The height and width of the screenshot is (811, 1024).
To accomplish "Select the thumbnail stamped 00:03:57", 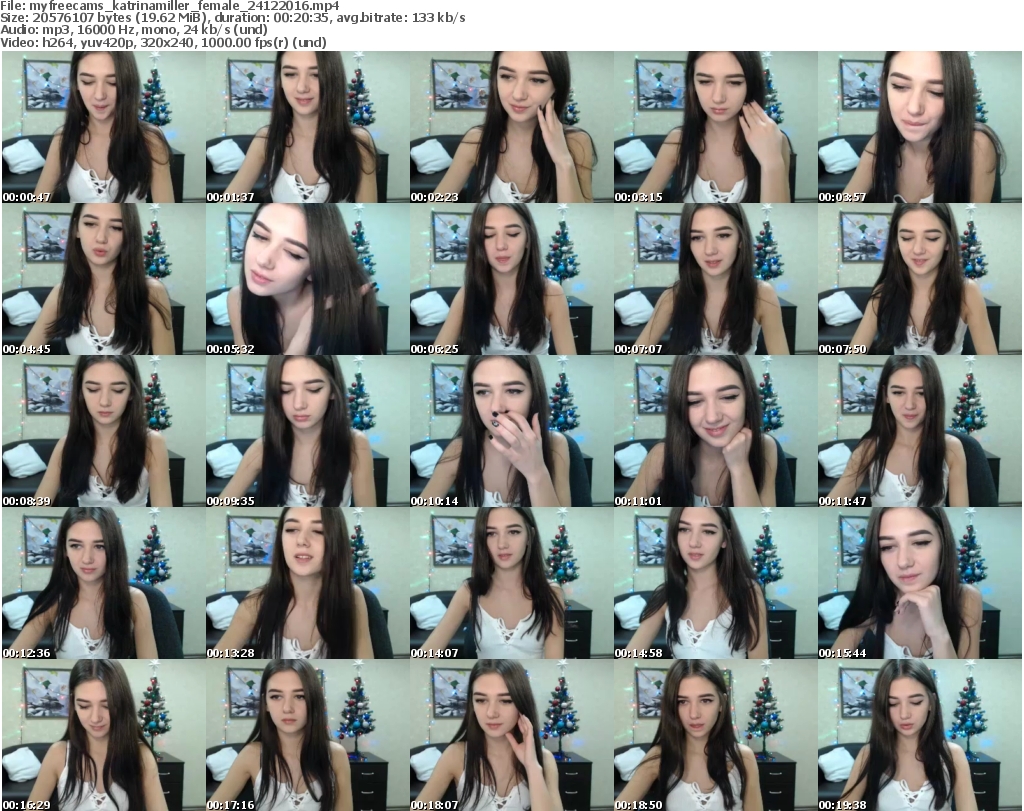I will pyautogui.click(x=920, y=127).
